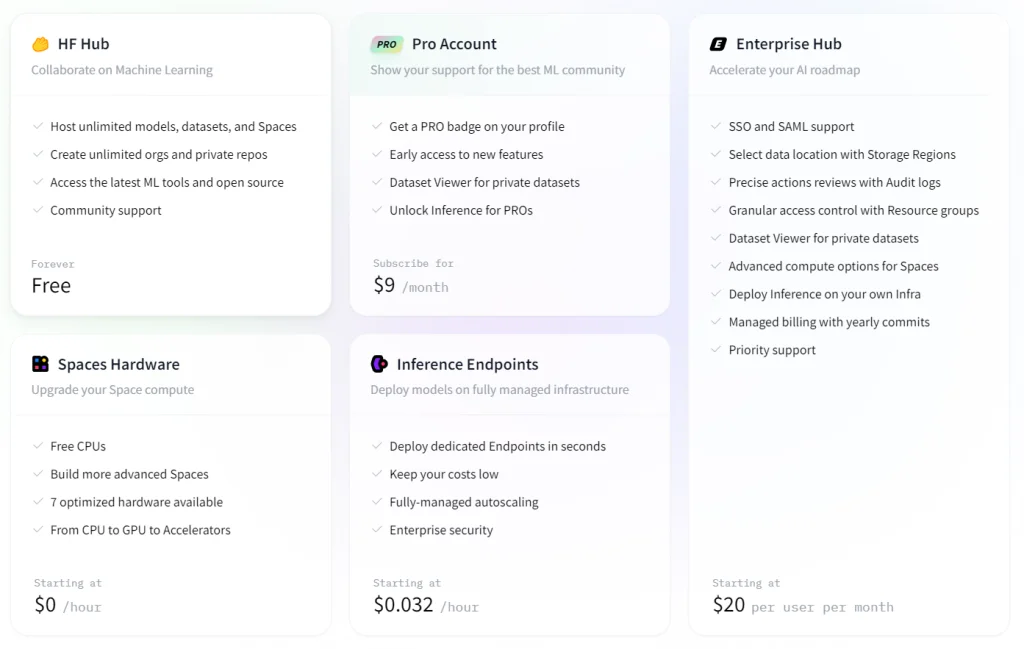The height and width of the screenshot is (649, 1024).
Task: Open the Inference Endpoints heading
Action: (467, 364)
